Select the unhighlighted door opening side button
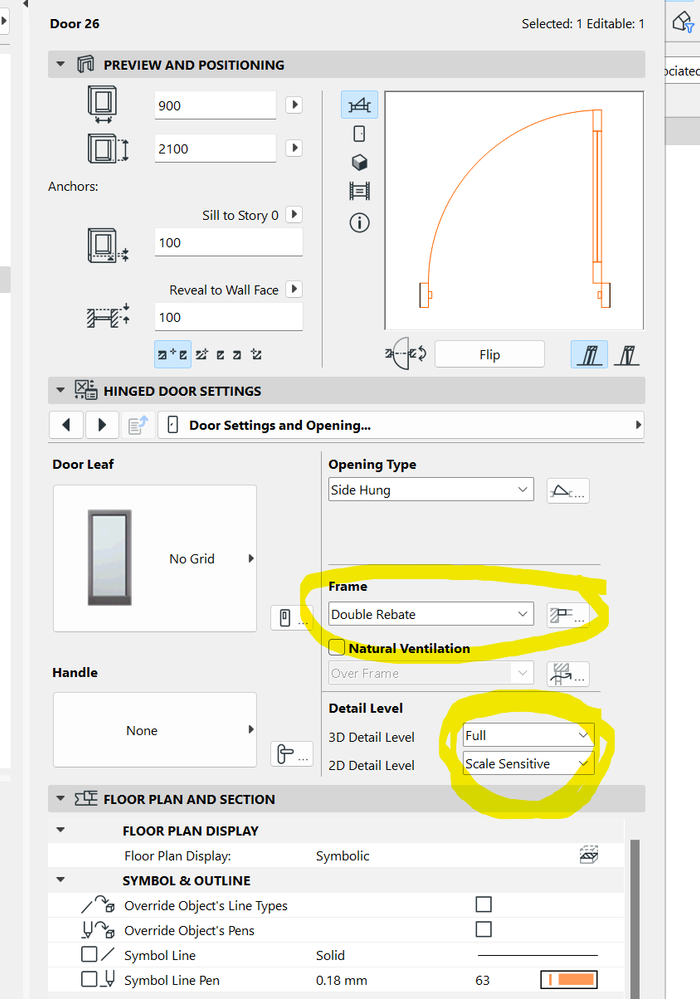The image size is (700, 999). 627,354
